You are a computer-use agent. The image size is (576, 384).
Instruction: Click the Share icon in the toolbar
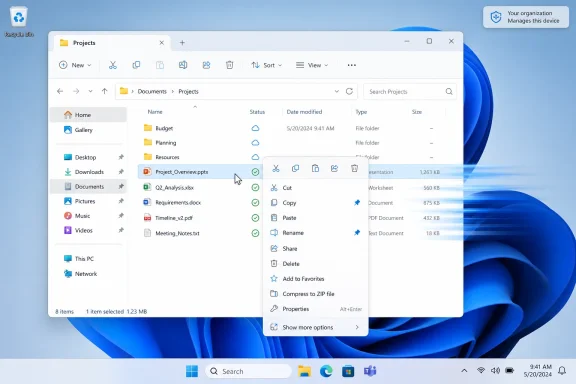pos(206,65)
